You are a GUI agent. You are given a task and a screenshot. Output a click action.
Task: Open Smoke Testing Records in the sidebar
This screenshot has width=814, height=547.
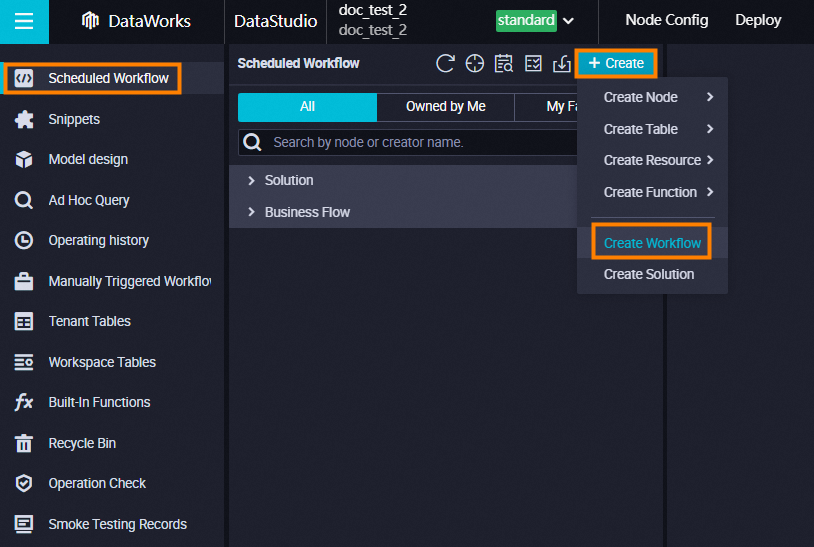pos(118,524)
